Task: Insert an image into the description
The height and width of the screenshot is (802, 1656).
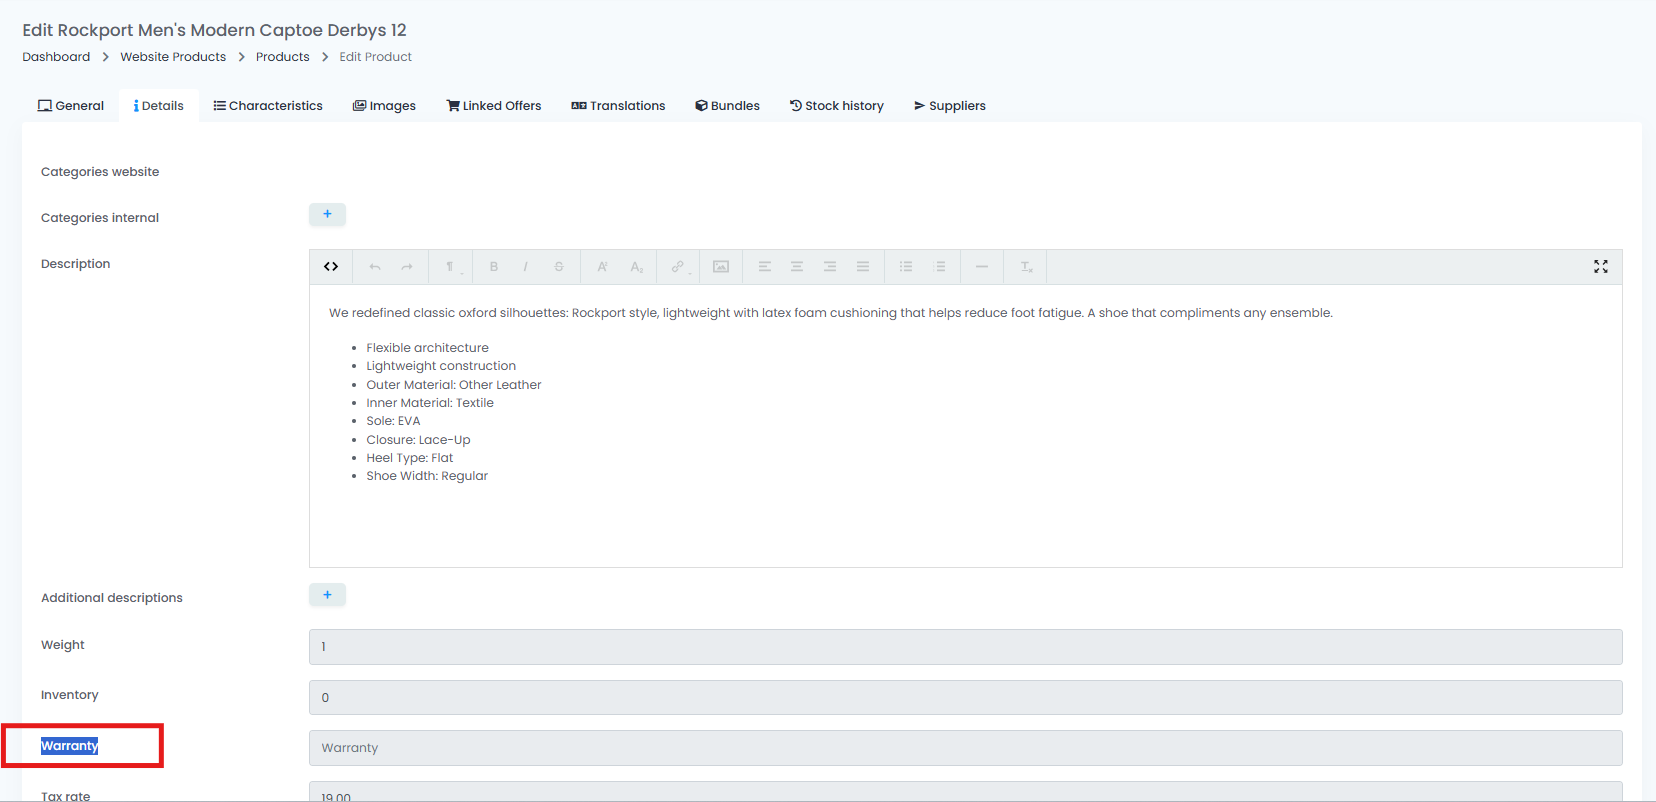Action: click(721, 267)
